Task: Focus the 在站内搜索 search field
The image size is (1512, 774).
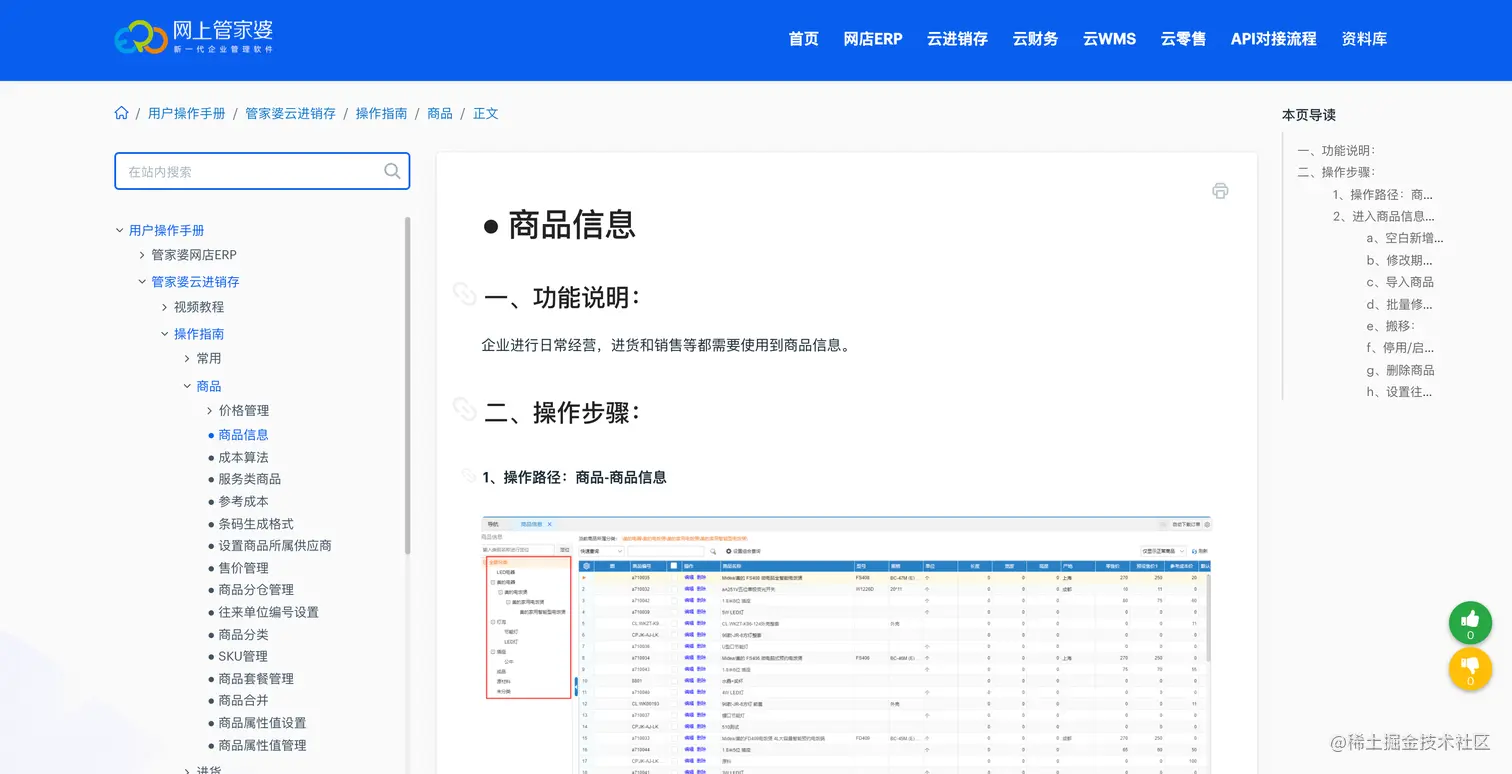Action: click(x=262, y=171)
